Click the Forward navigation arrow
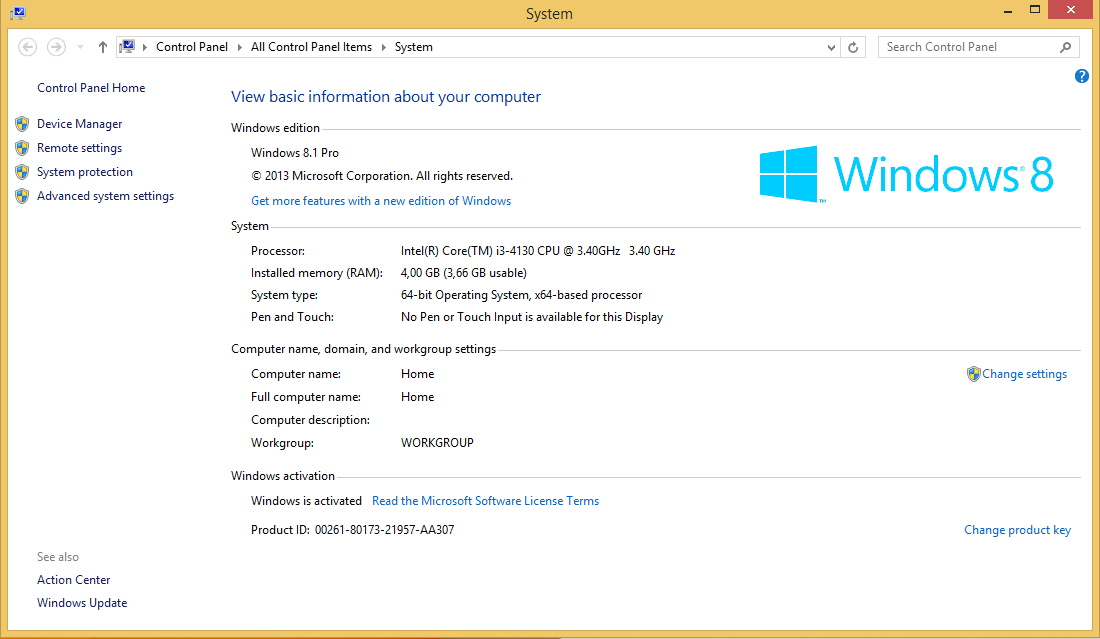This screenshot has height=639, width=1100. (56, 47)
